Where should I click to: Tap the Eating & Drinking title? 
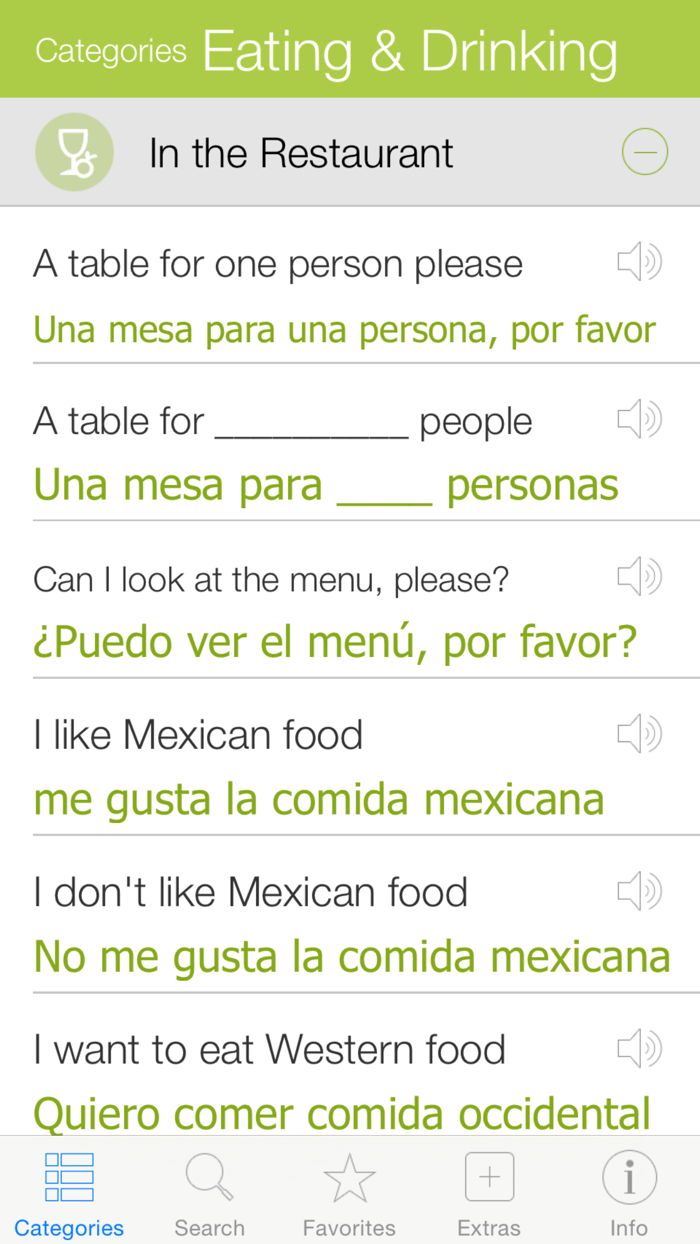pos(410,50)
